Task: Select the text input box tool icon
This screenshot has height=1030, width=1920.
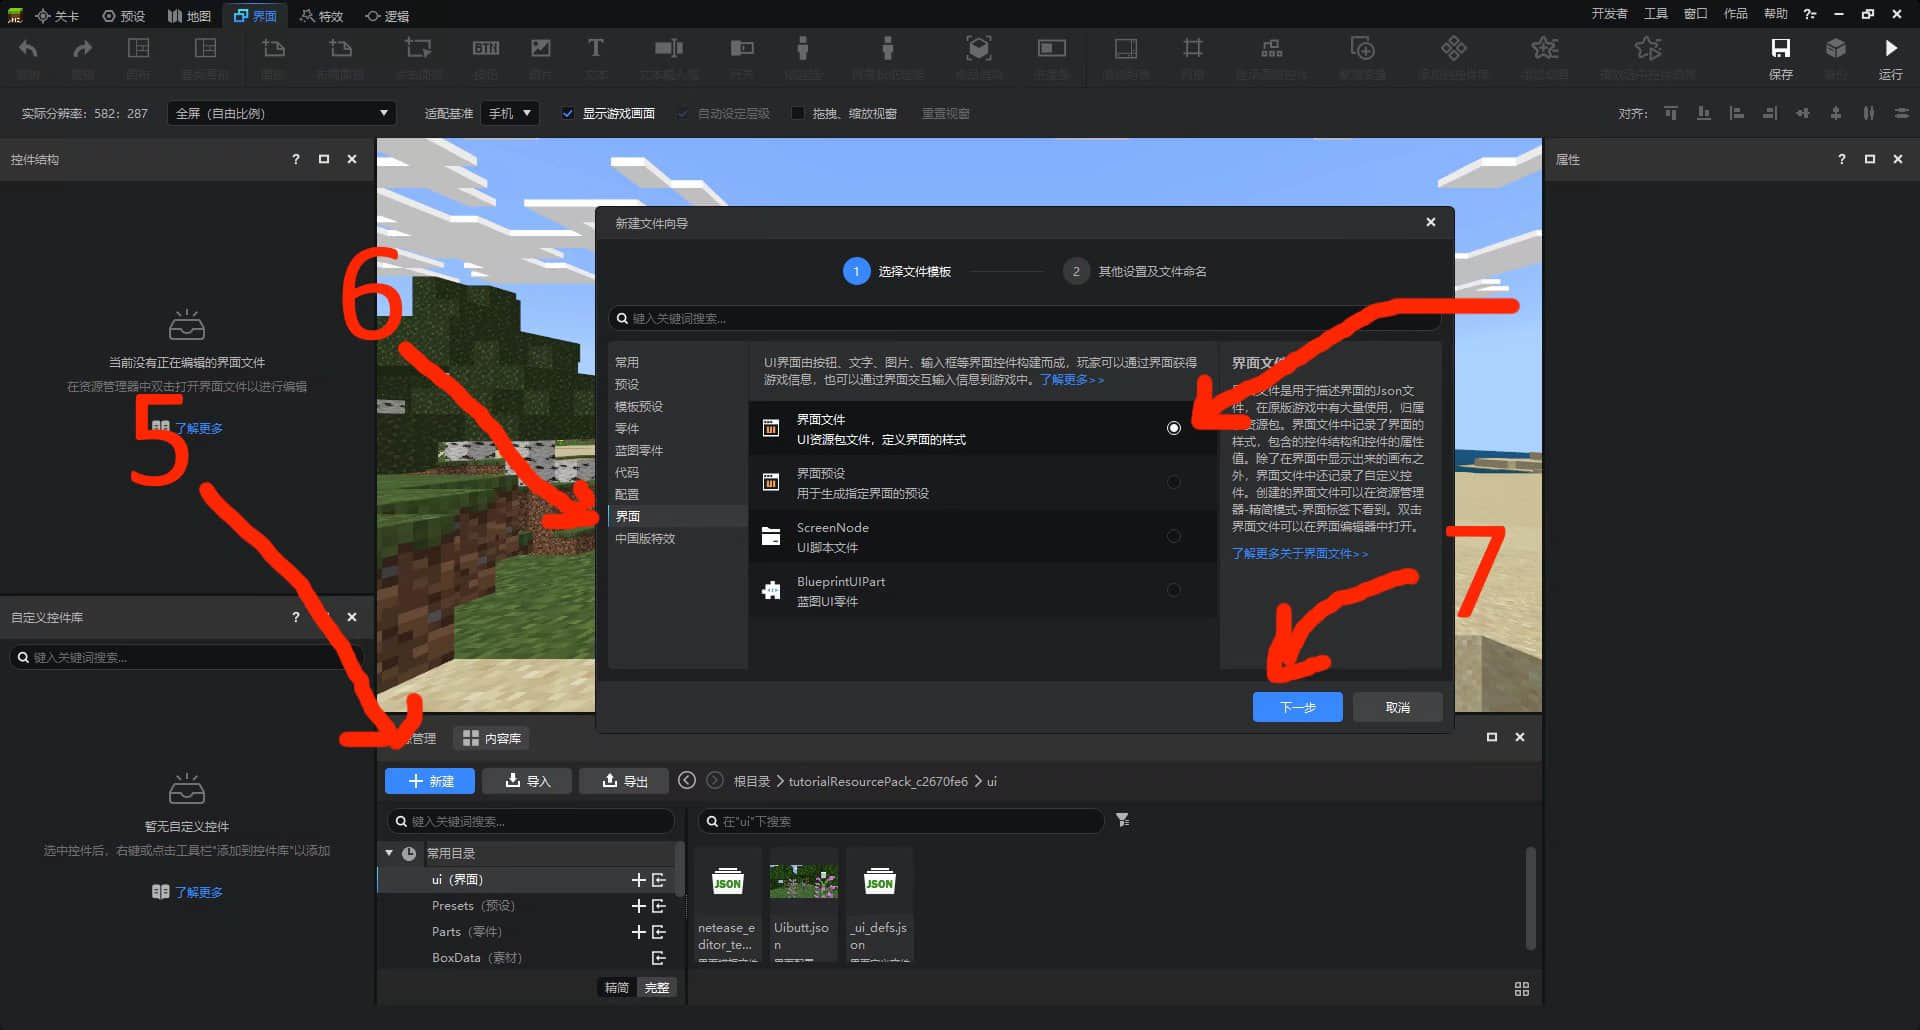Action: pyautogui.click(x=668, y=48)
